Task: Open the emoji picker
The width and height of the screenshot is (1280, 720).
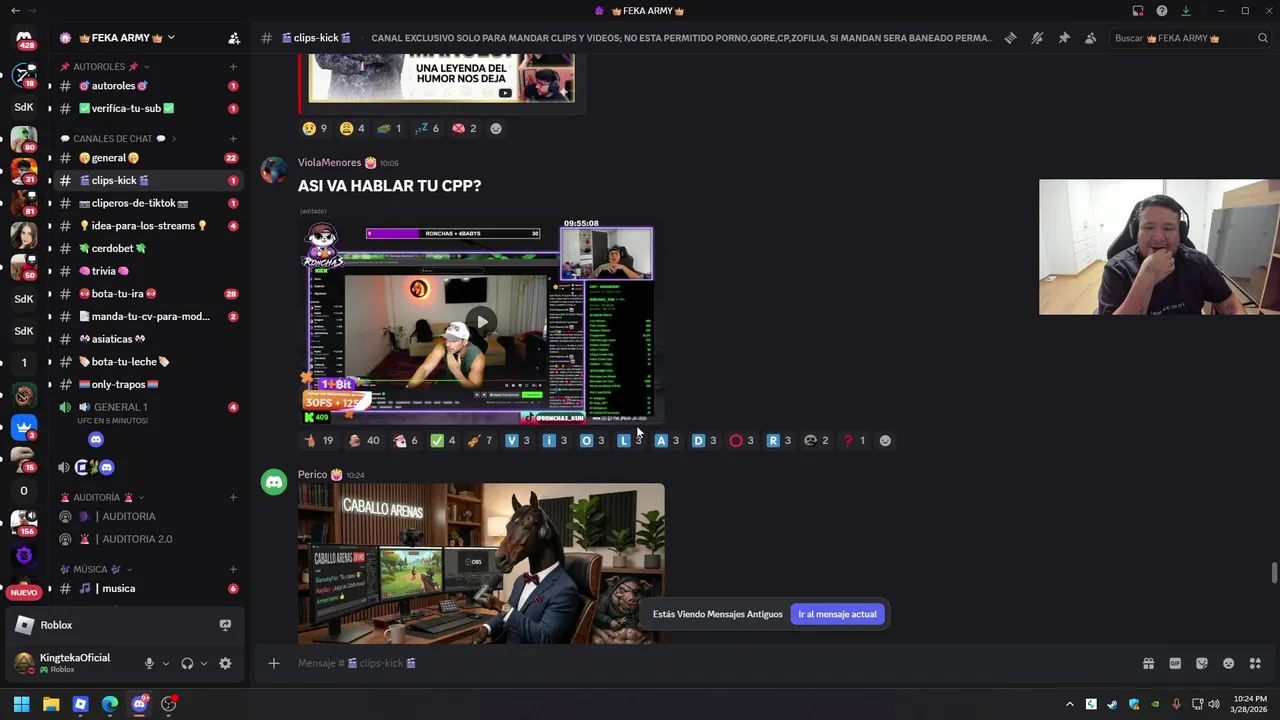Action: coord(1228,663)
